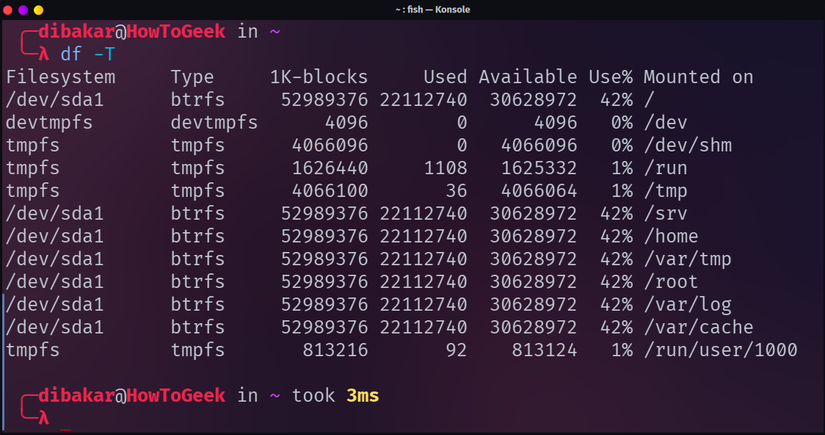
Task: Click '0%' in the /dev/shm row
Action: [621, 145]
